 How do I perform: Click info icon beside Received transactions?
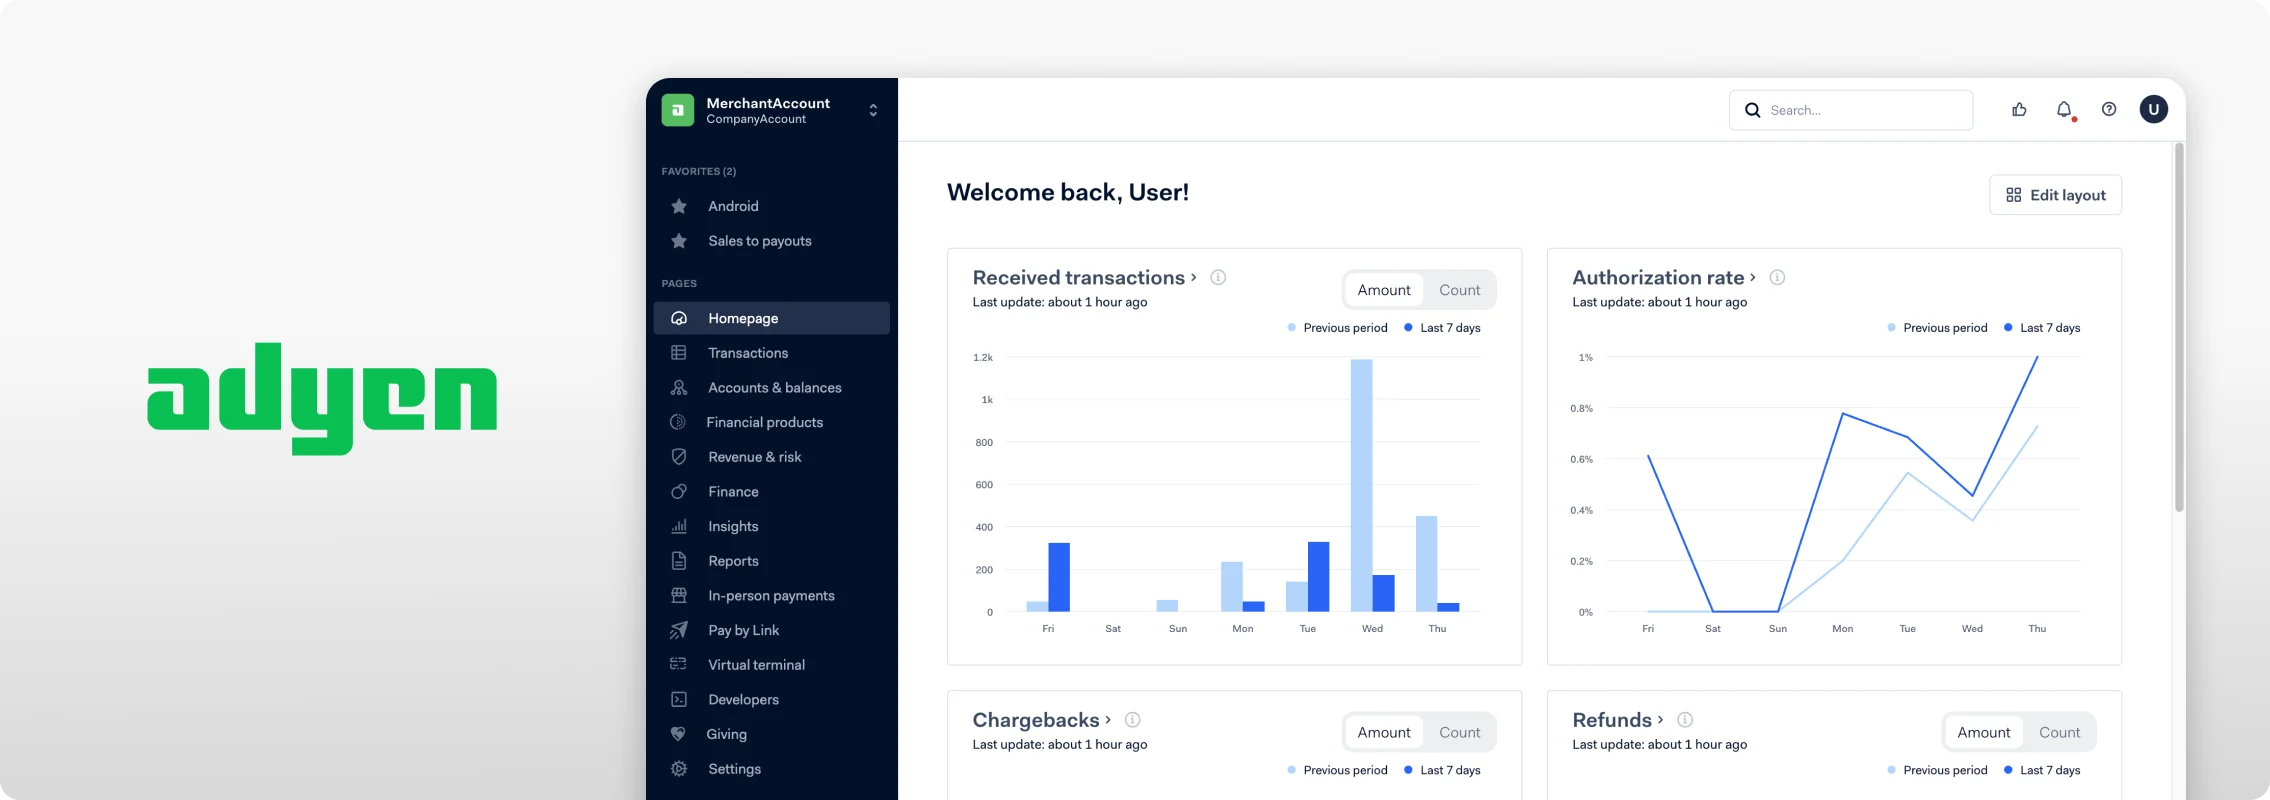click(x=1218, y=277)
